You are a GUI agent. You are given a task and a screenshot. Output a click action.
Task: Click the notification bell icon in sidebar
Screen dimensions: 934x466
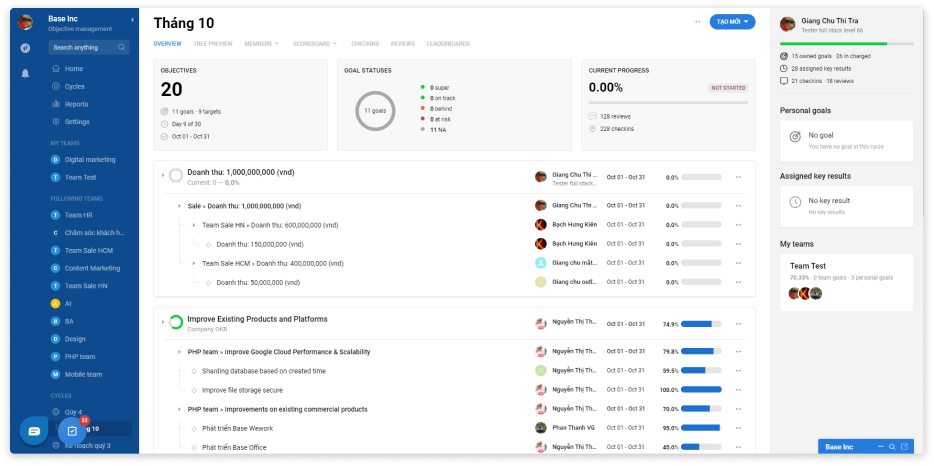click(25, 73)
